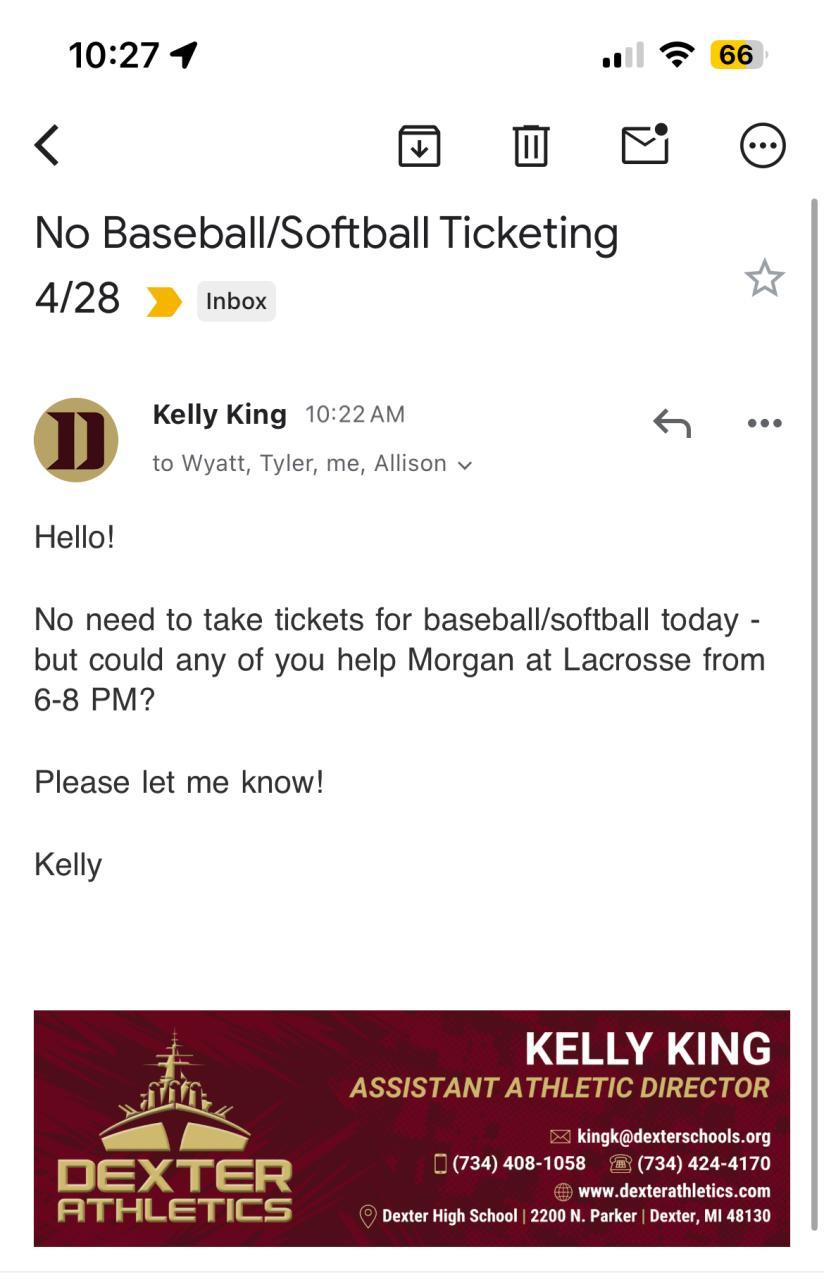Open the kingk@dexterschools.org email link
Screen dimensions: 824x1280
tap(673, 1136)
